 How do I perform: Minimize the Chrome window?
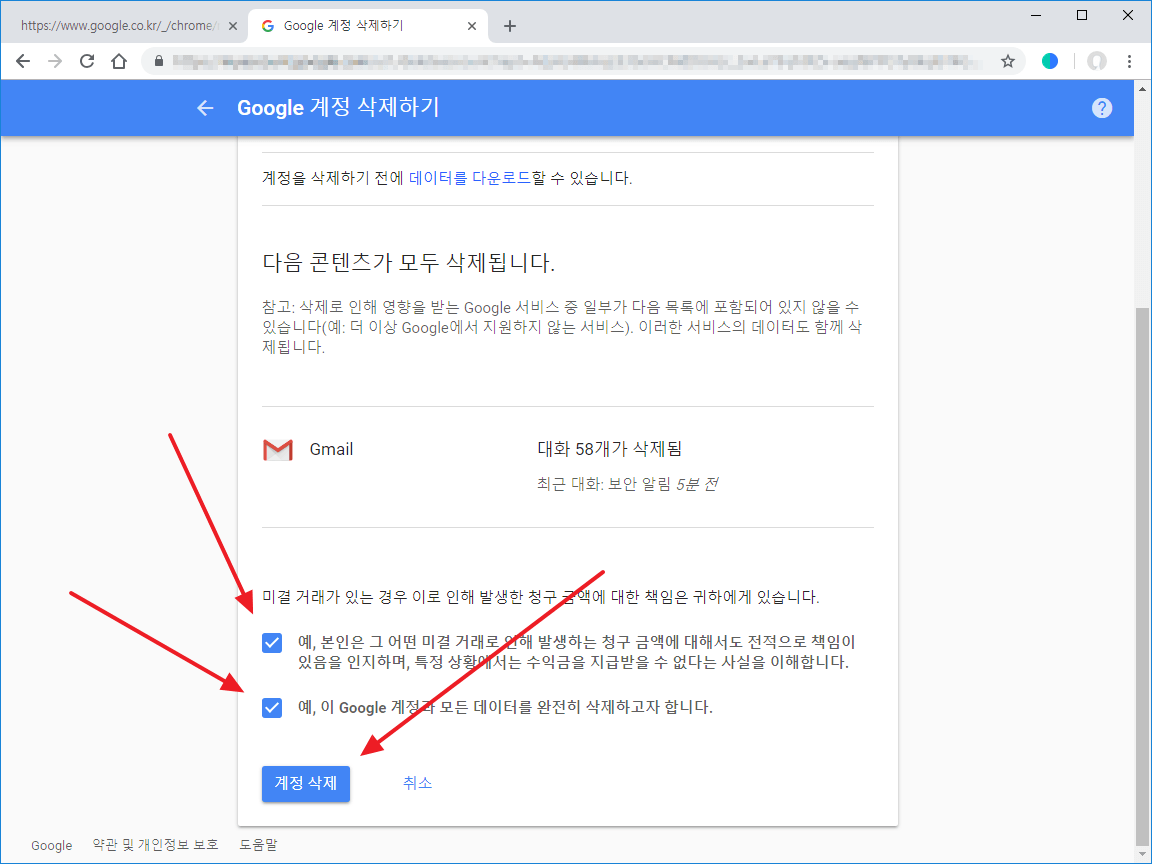point(1037,15)
